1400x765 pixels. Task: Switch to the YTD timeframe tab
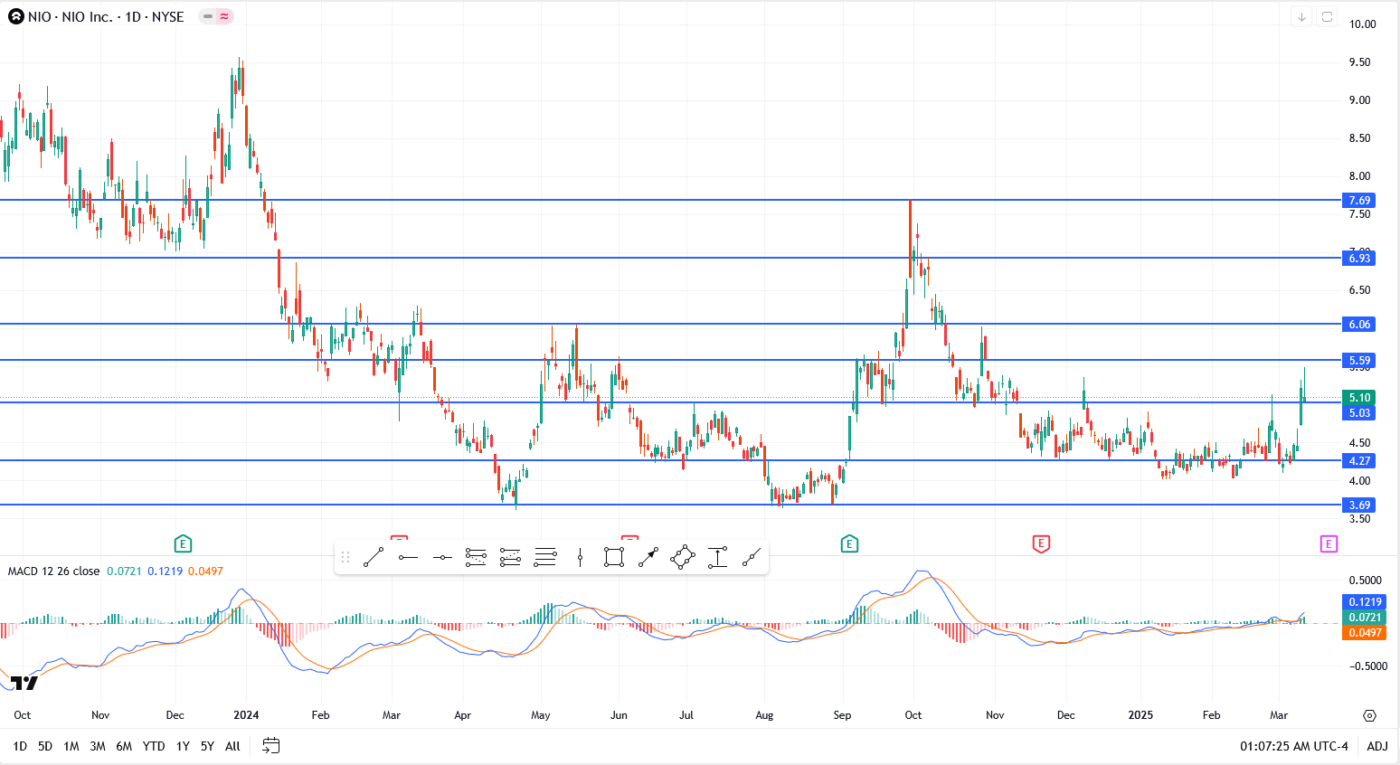[x=153, y=746]
